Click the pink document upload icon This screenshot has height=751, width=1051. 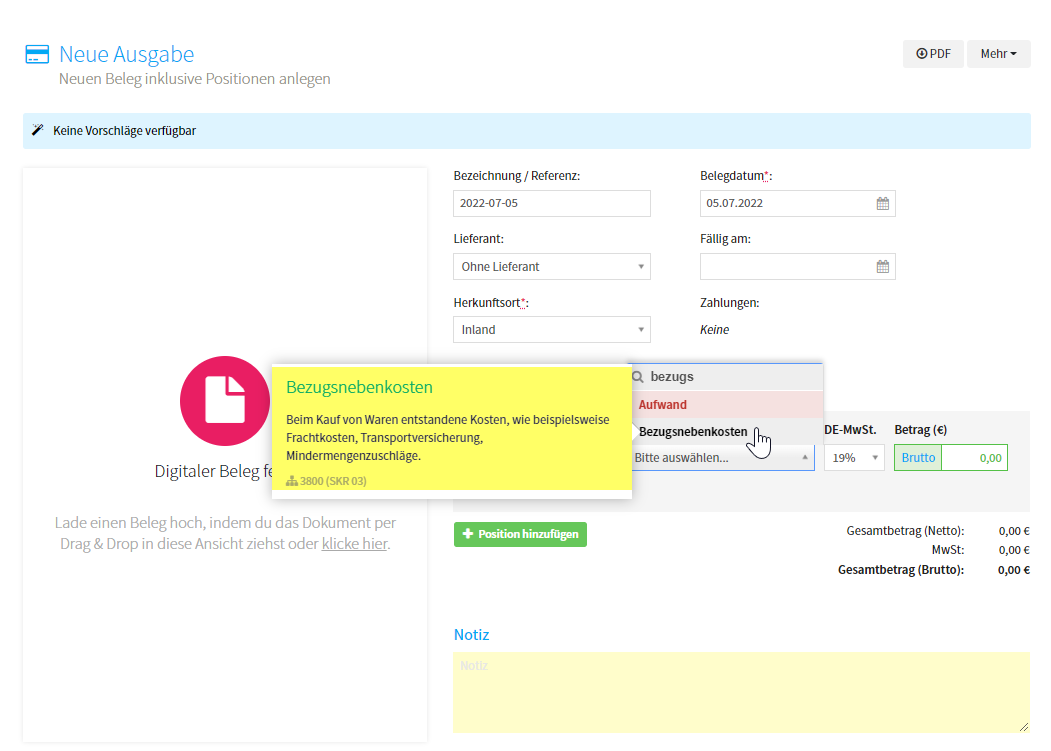[225, 401]
